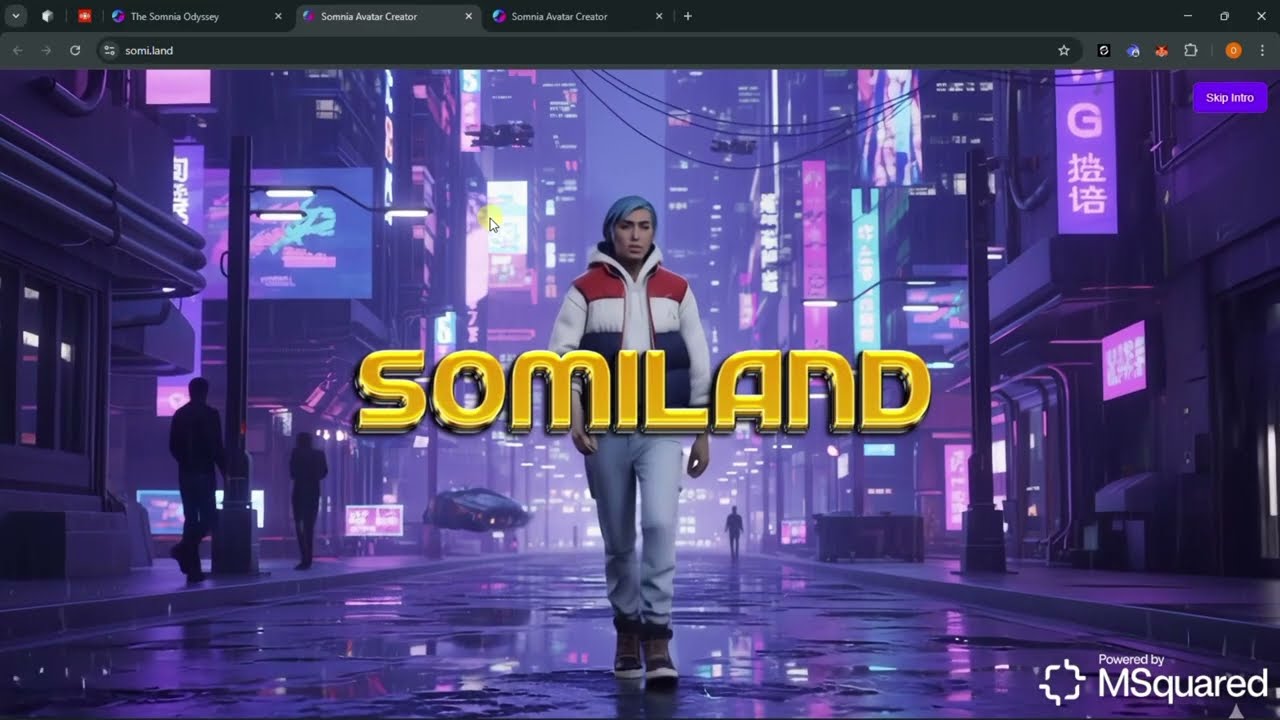
Task: Open the black square extension icon
Action: (x=1104, y=50)
